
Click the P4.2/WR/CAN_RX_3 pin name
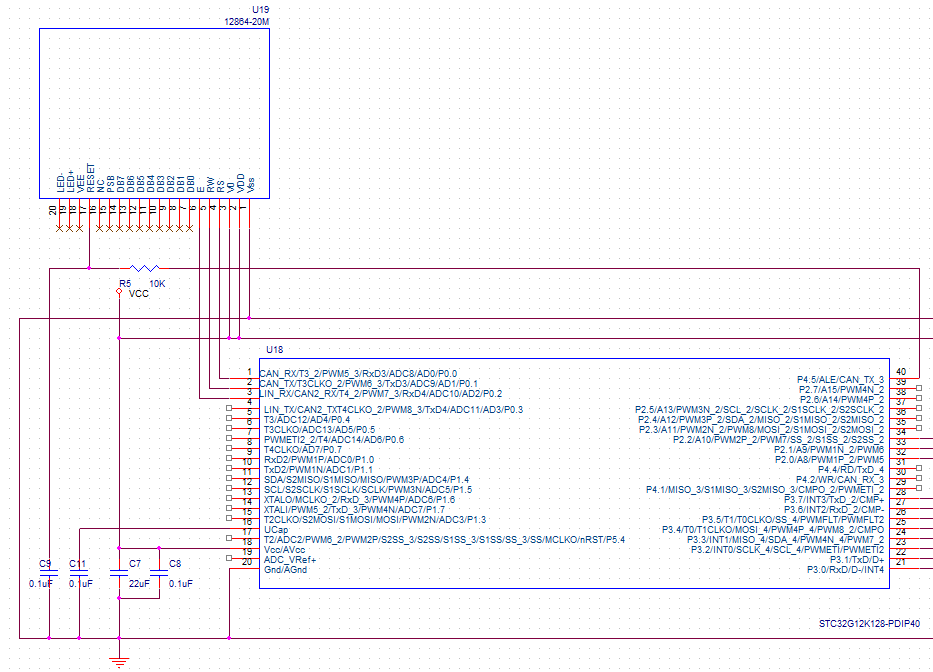click(x=840, y=480)
